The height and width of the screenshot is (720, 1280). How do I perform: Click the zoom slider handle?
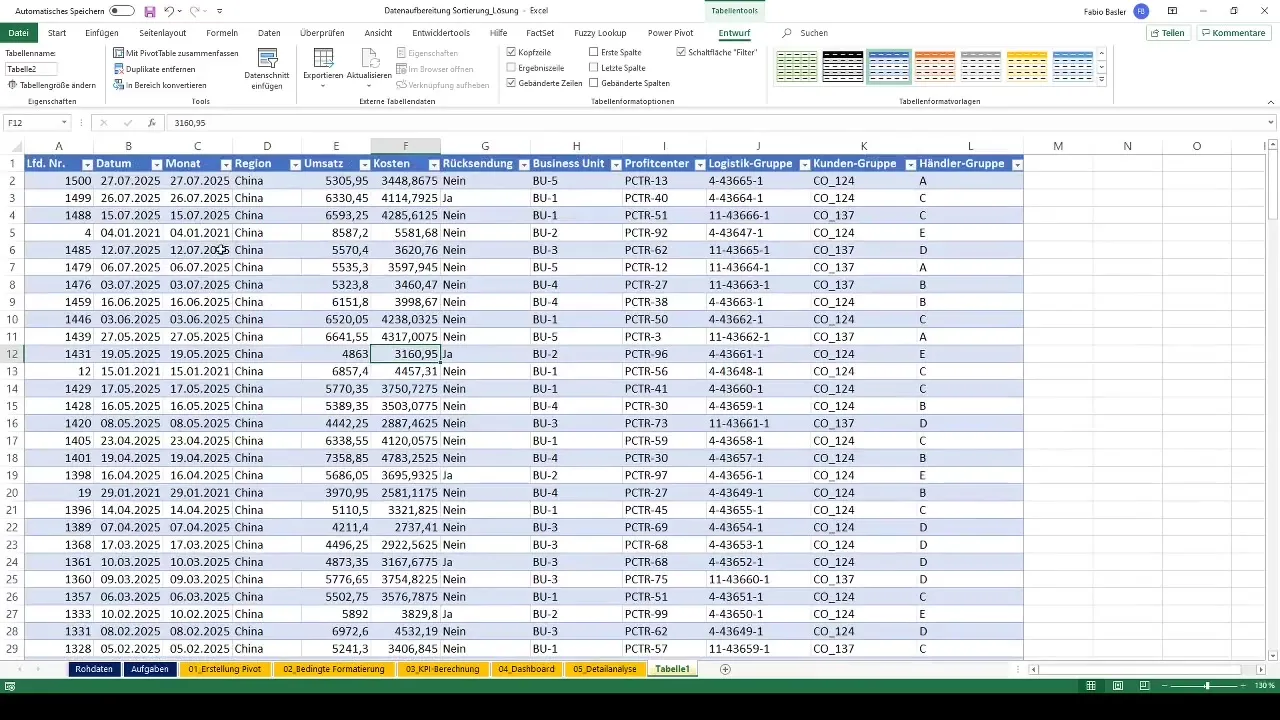click(x=1207, y=686)
